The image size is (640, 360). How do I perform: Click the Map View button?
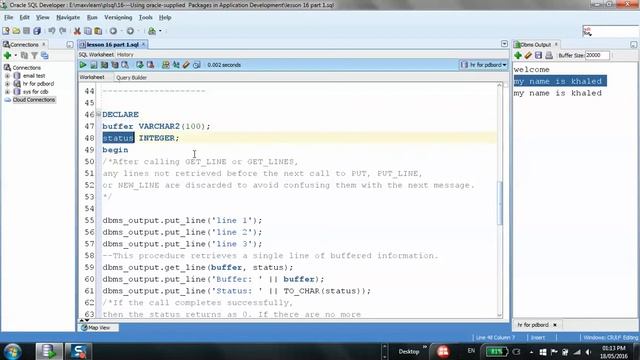tap(99, 327)
